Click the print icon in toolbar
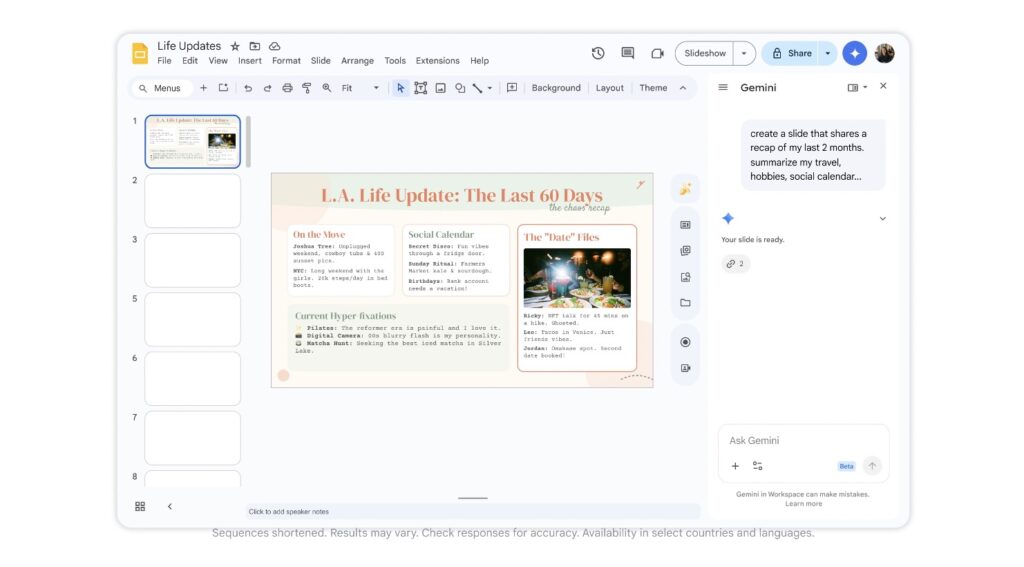The image size is (1024, 567). pyautogui.click(x=287, y=88)
